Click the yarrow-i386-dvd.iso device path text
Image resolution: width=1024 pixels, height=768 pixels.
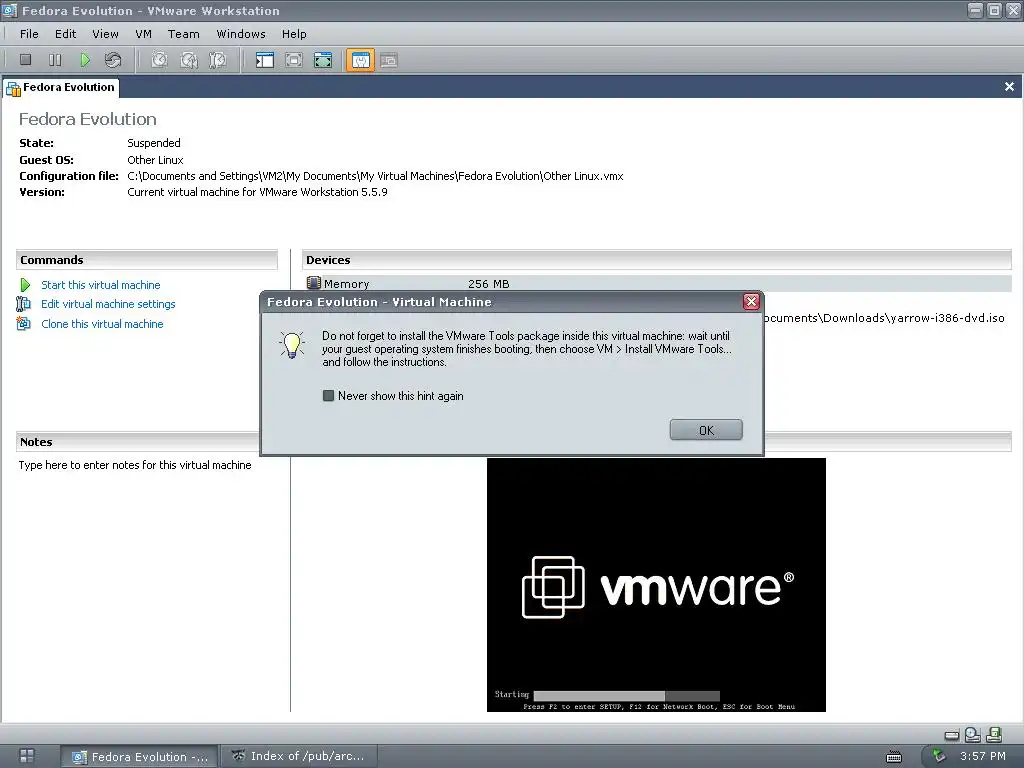click(884, 318)
